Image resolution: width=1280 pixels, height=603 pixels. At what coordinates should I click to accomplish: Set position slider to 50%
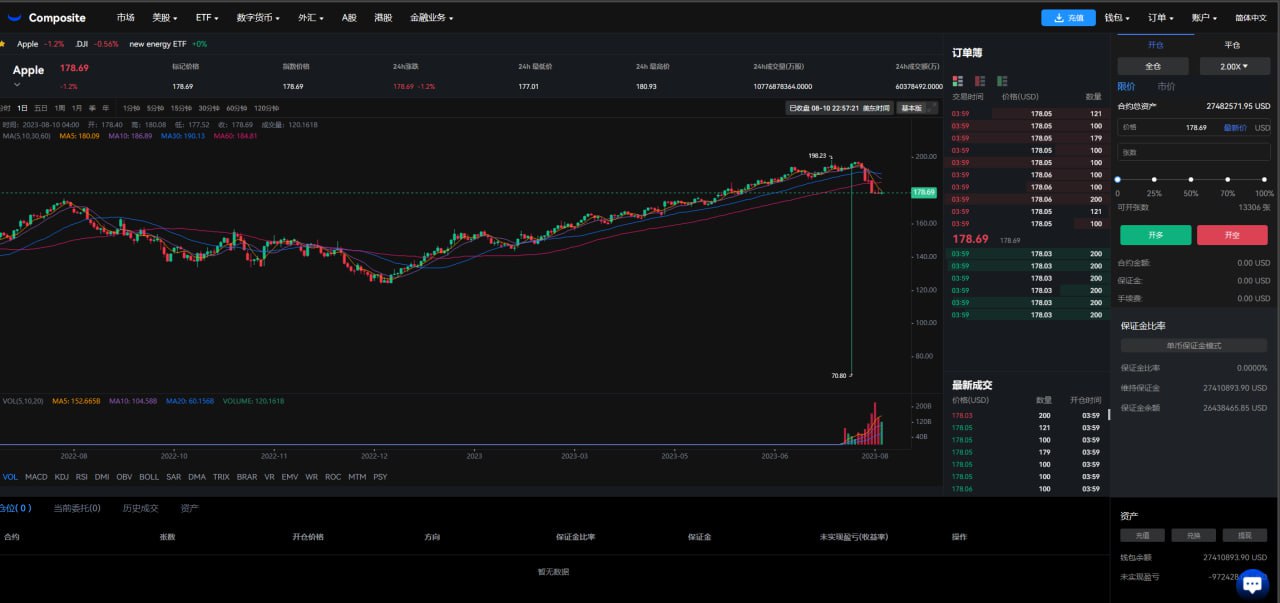(1191, 180)
